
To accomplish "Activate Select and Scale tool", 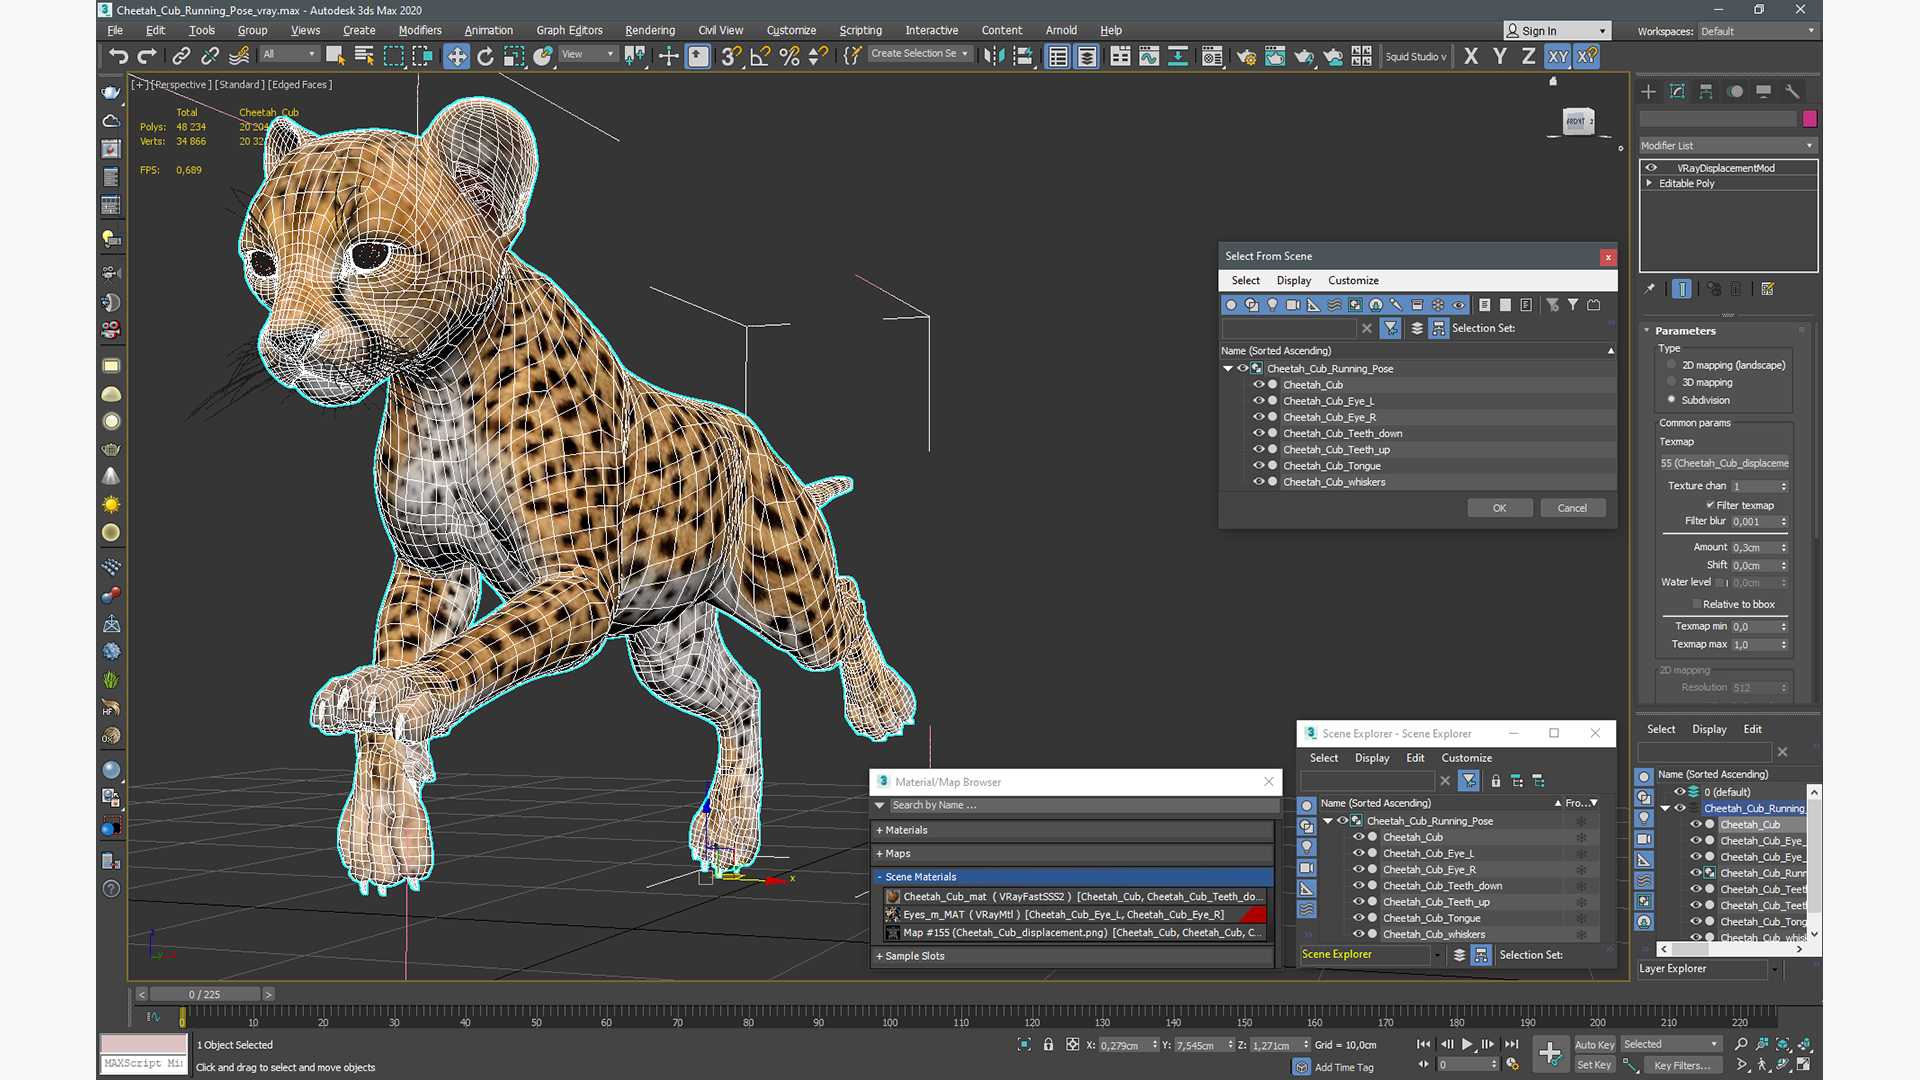I will point(514,56).
